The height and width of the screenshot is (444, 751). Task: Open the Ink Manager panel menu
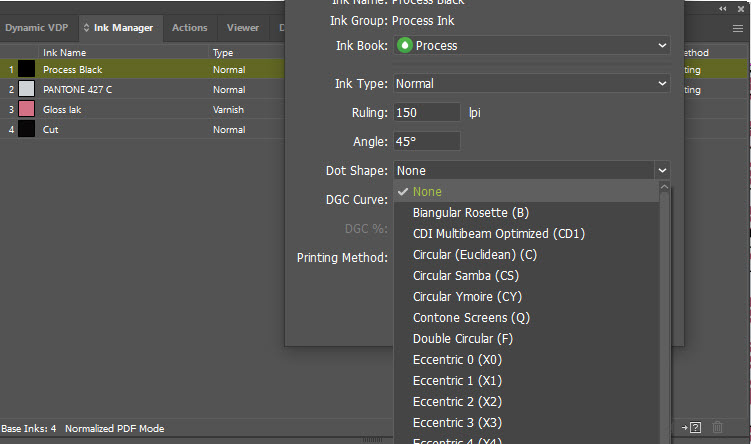click(737, 28)
